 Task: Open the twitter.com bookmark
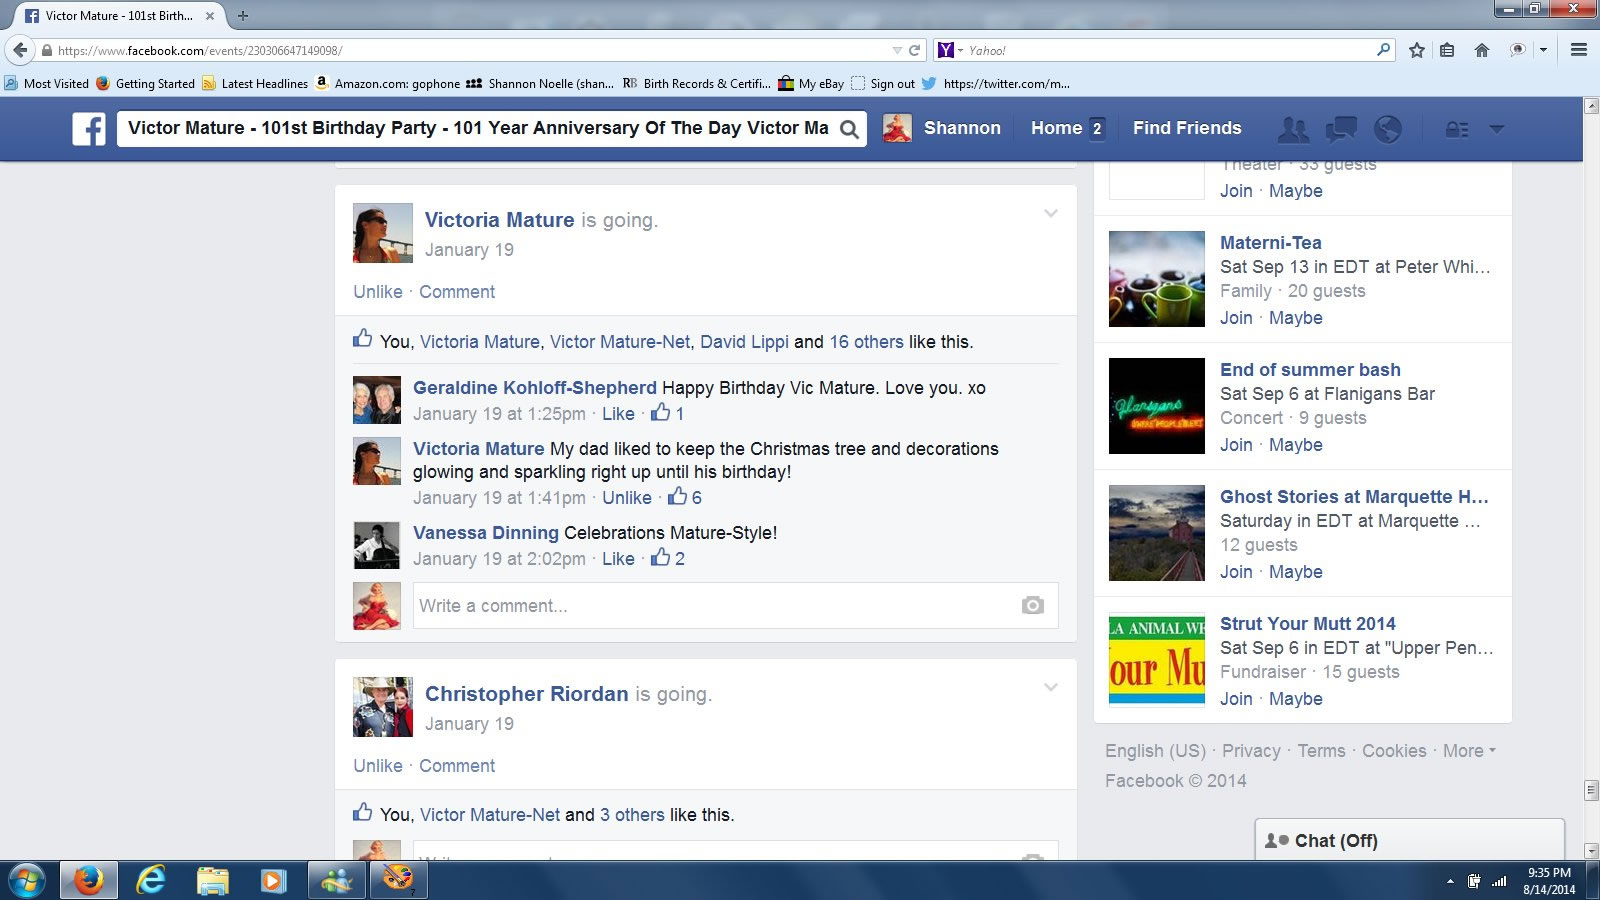pos(996,83)
